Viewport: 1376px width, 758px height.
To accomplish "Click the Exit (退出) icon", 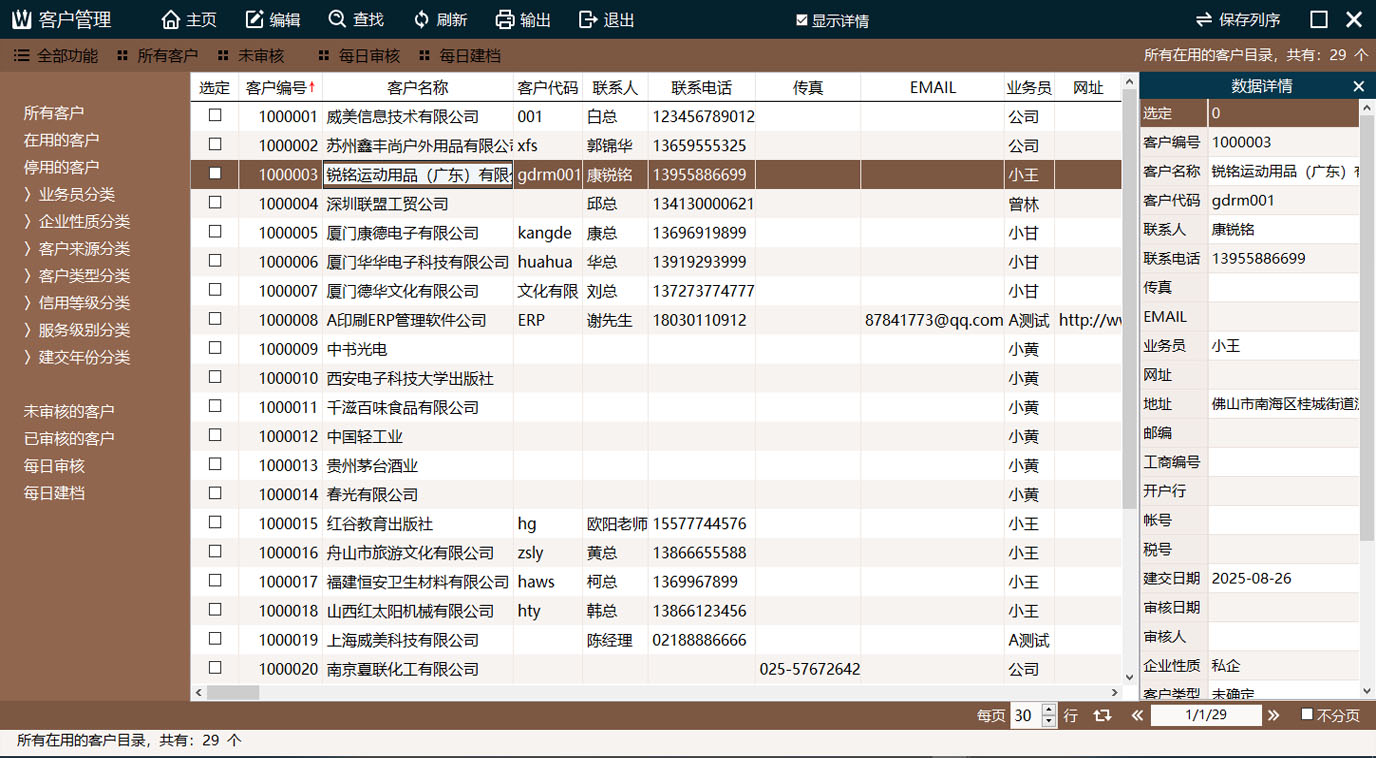I will 588,20.
